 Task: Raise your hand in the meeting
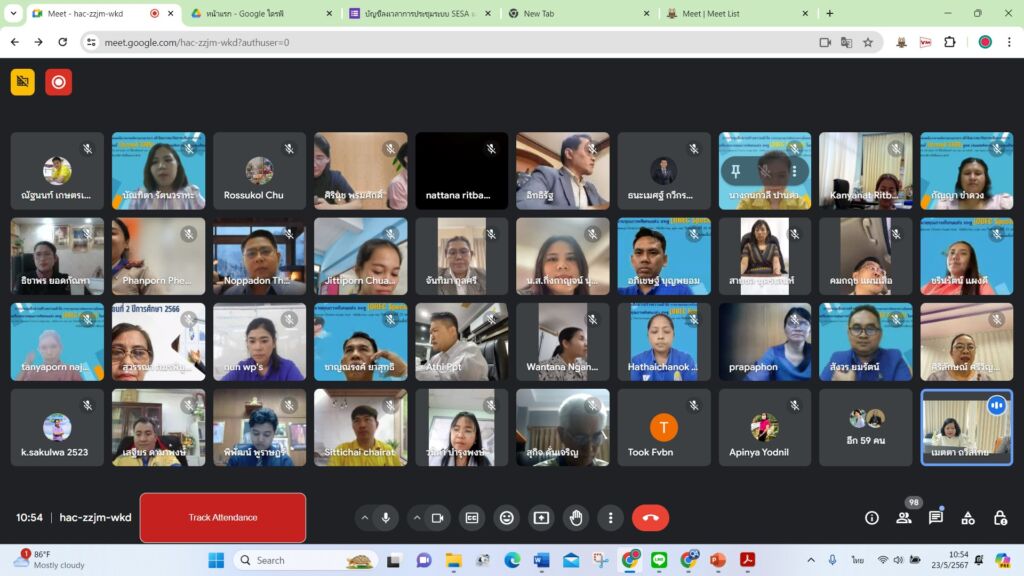pyautogui.click(x=576, y=518)
